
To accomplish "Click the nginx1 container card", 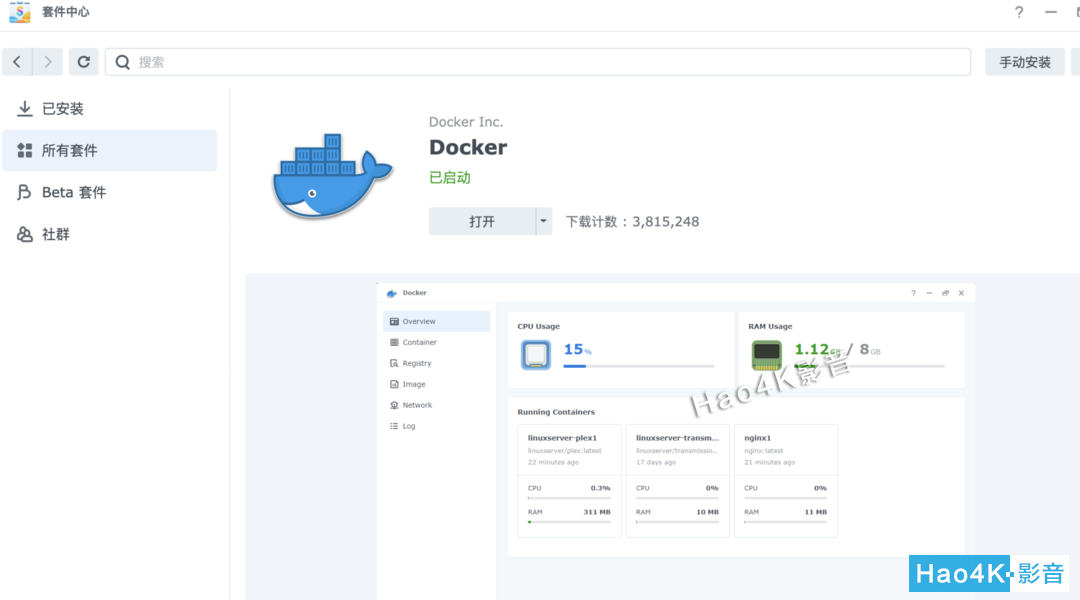I will 786,481.
